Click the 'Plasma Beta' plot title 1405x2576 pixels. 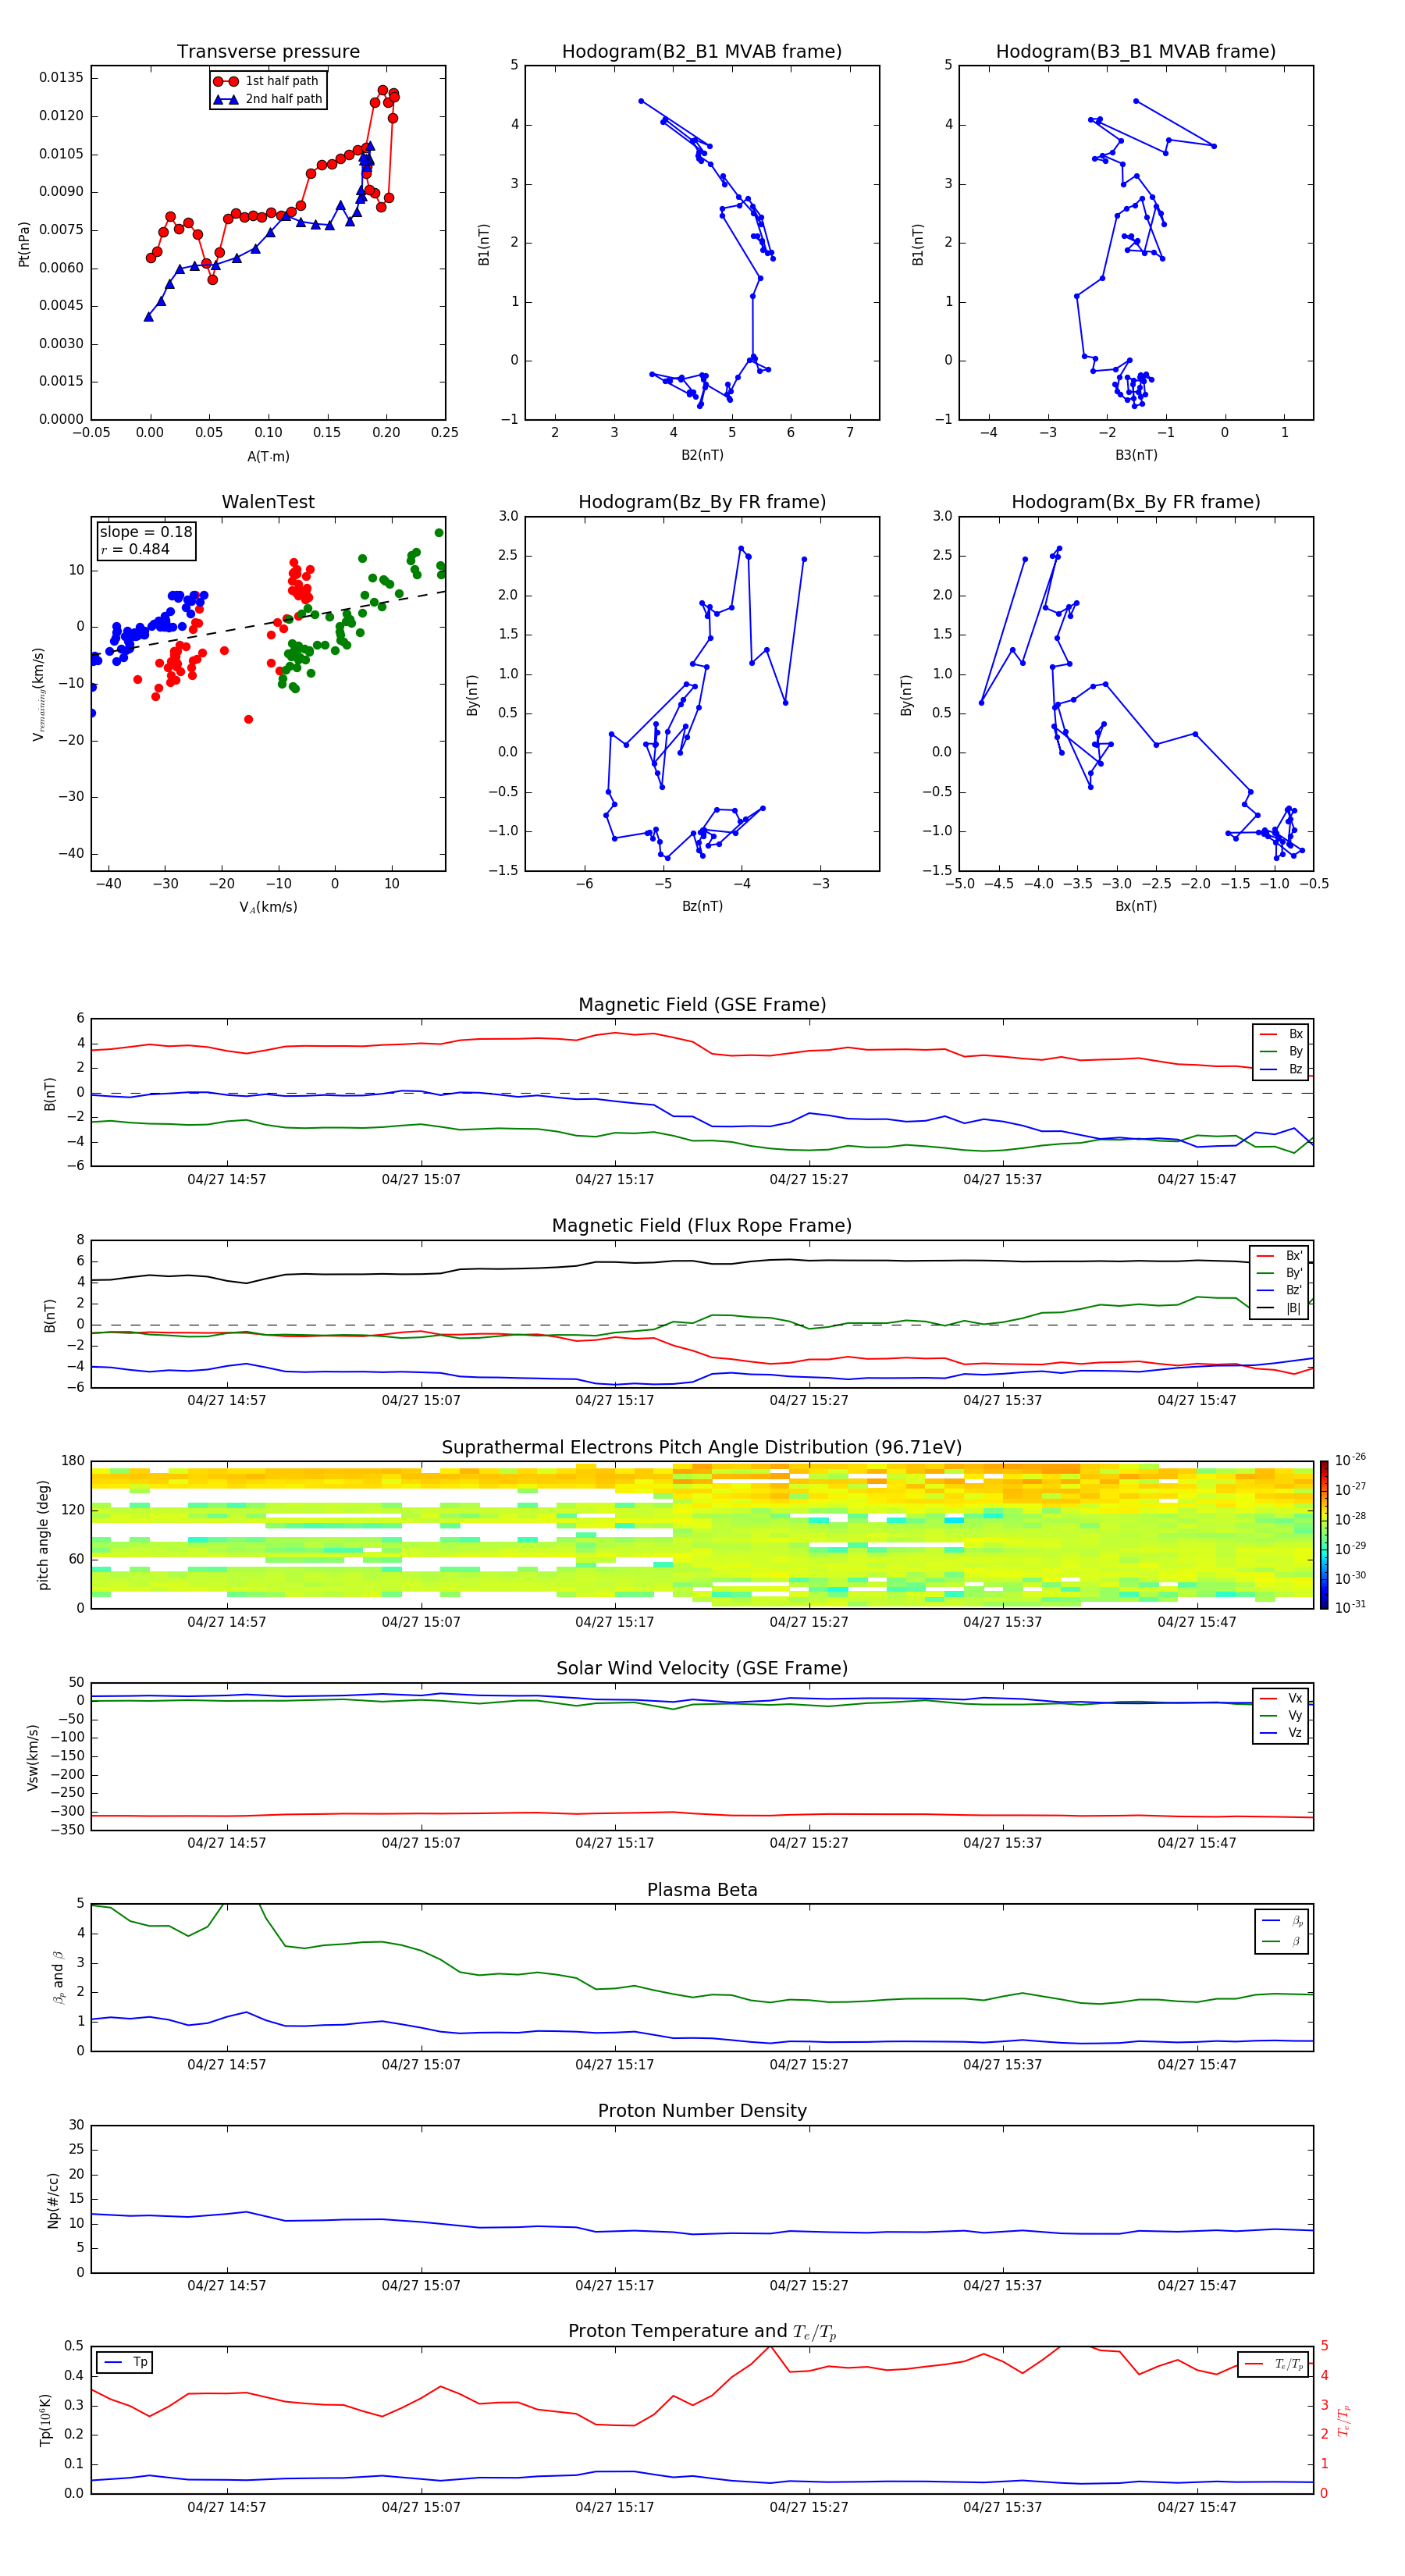702,1890
